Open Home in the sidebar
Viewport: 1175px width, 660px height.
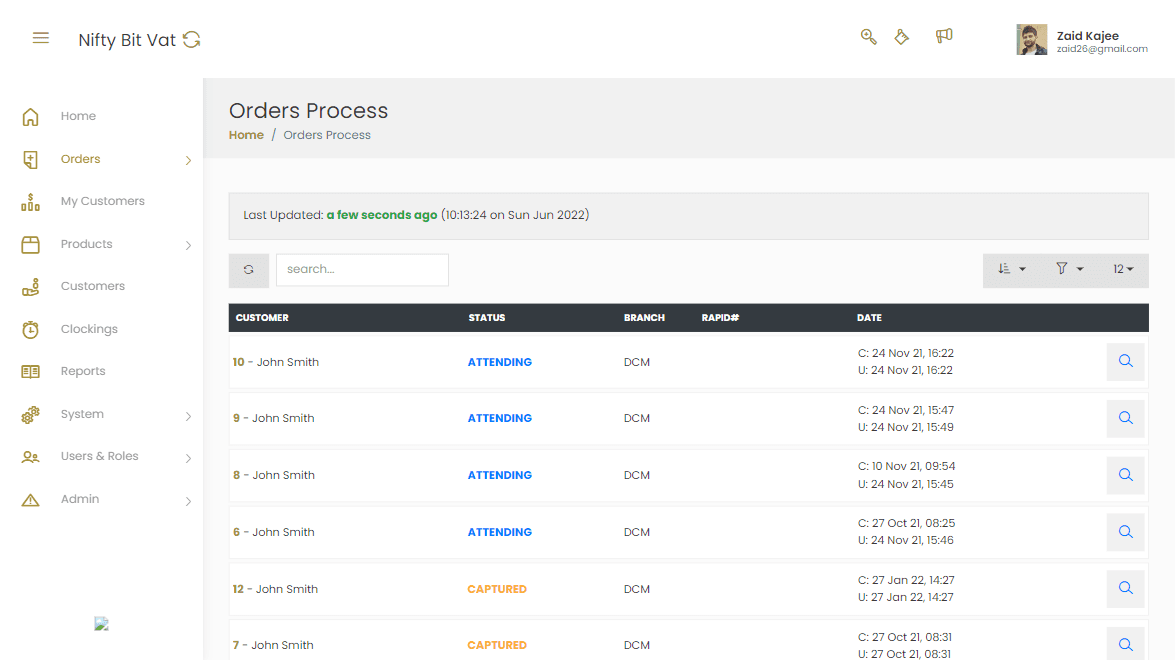point(78,116)
